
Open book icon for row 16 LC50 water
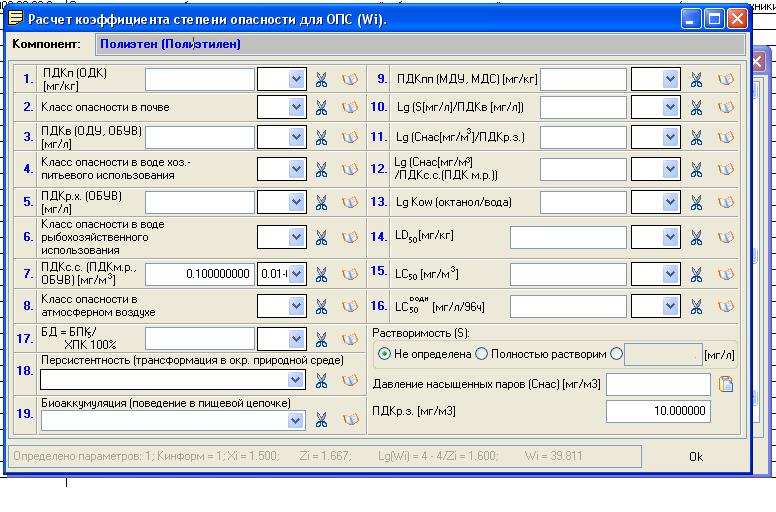pos(725,305)
